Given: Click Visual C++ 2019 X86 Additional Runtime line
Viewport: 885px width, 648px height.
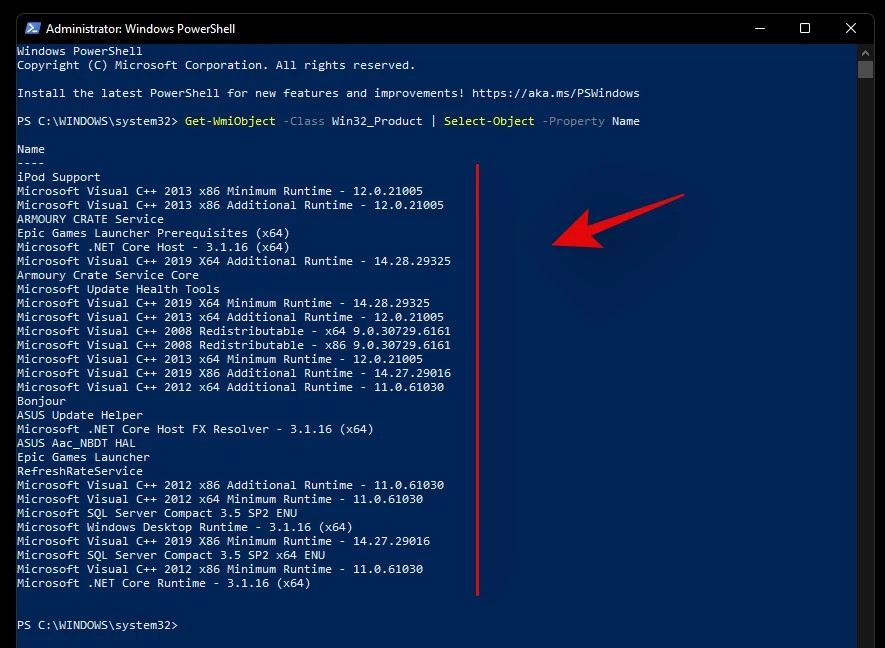Looking at the screenshot, I should point(234,373).
